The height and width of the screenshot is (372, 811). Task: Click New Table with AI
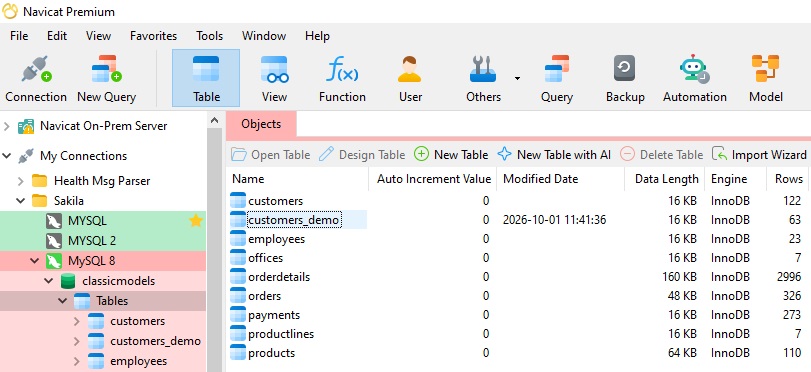point(554,154)
